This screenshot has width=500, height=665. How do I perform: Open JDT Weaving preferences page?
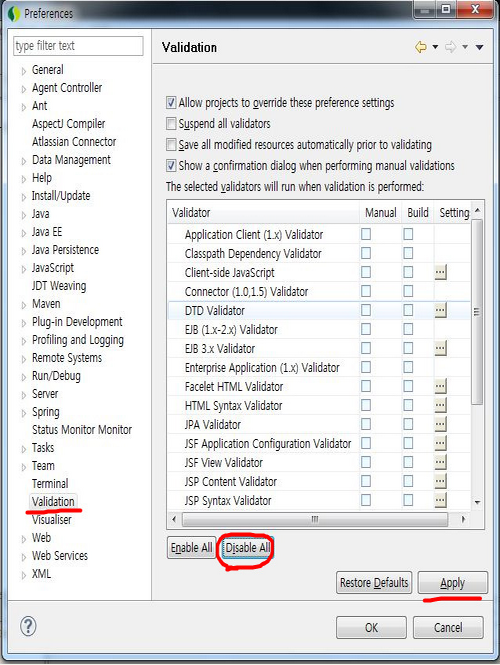pyautogui.click(x=59, y=286)
